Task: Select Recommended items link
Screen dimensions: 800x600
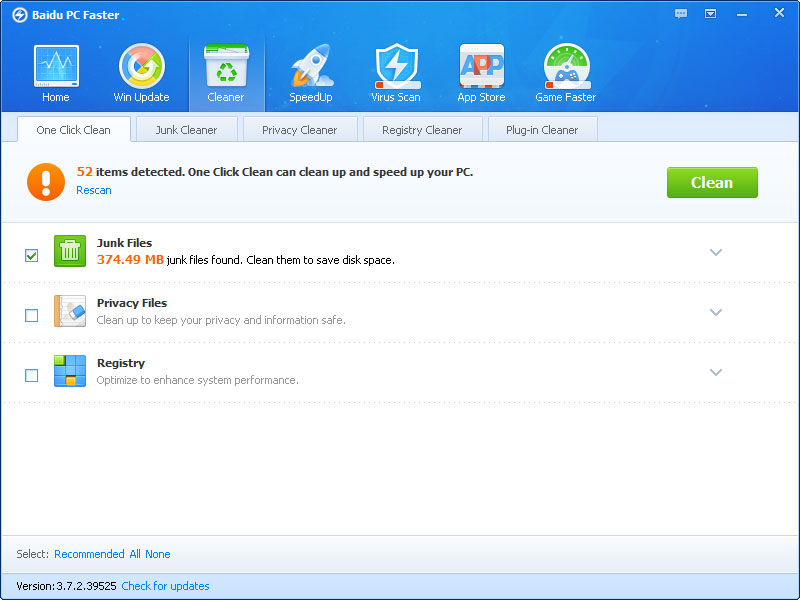Action: click(x=89, y=554)
